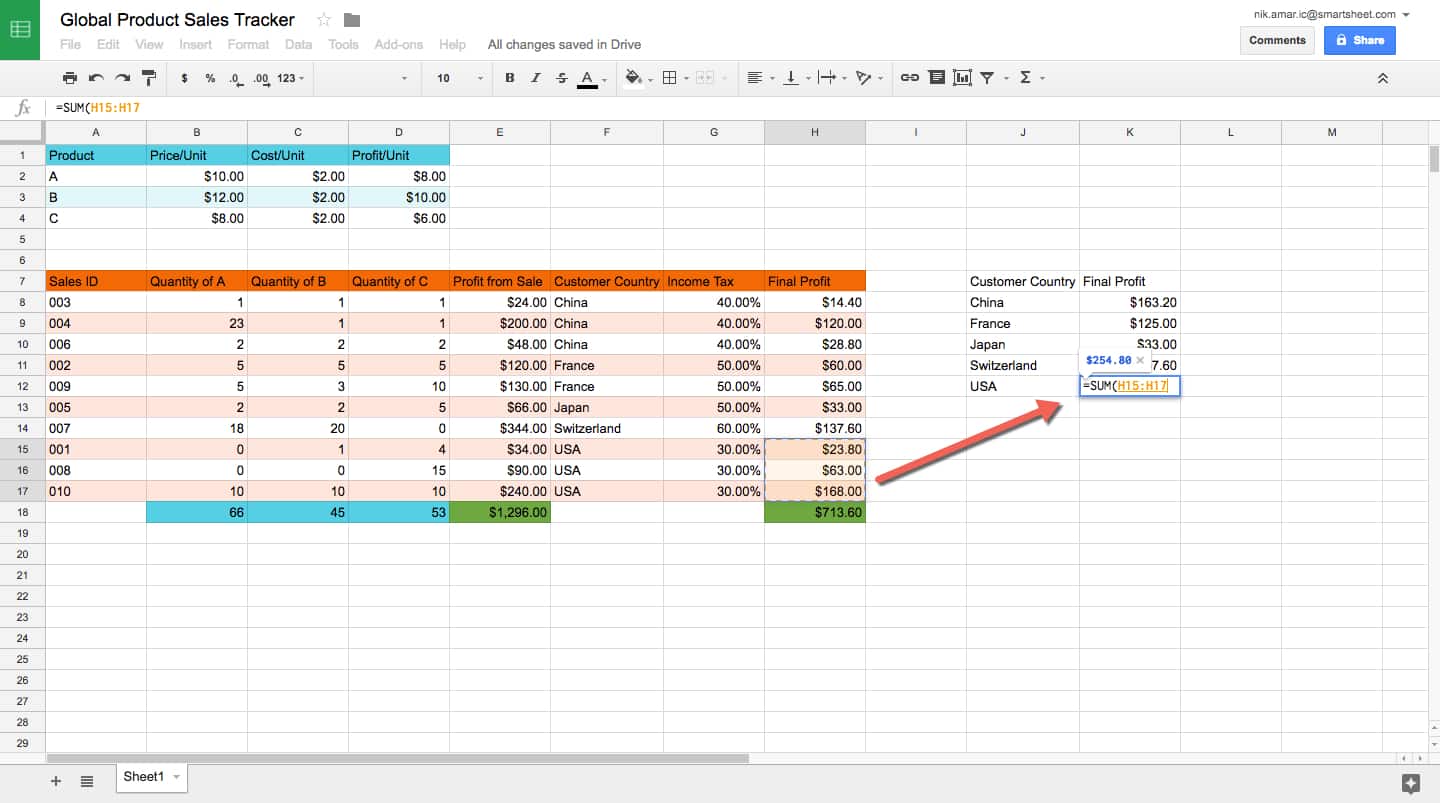Image resolution: width=1440 pixels, height=803 pixels.
Task: Select the Sheet1 tab
Action: pos(143,777)
